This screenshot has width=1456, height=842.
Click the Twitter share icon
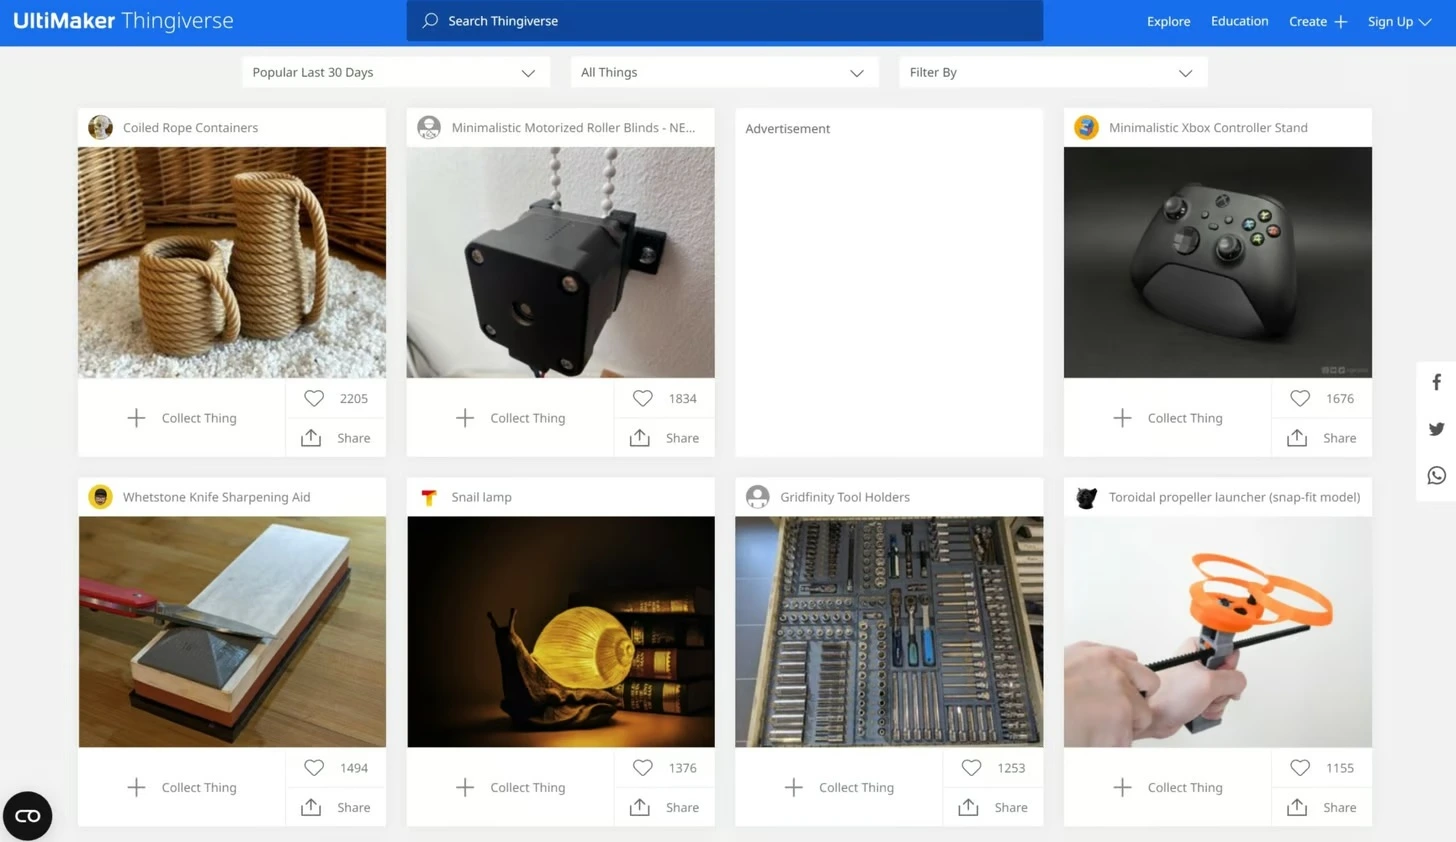click(x=1436, y=429)
